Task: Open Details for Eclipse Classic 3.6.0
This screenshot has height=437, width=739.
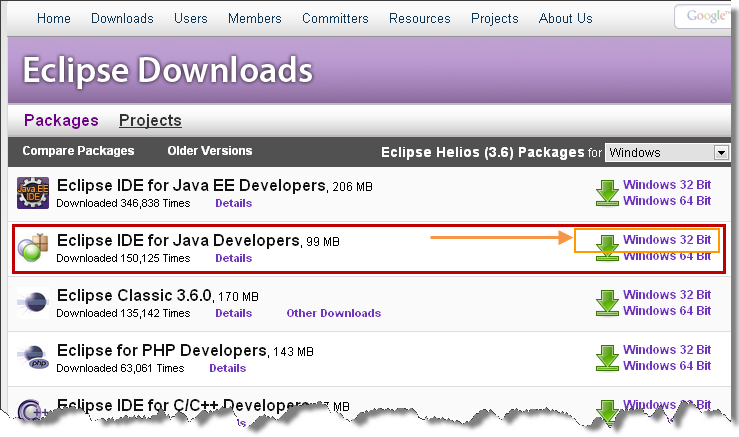Action: pos(234,313)
